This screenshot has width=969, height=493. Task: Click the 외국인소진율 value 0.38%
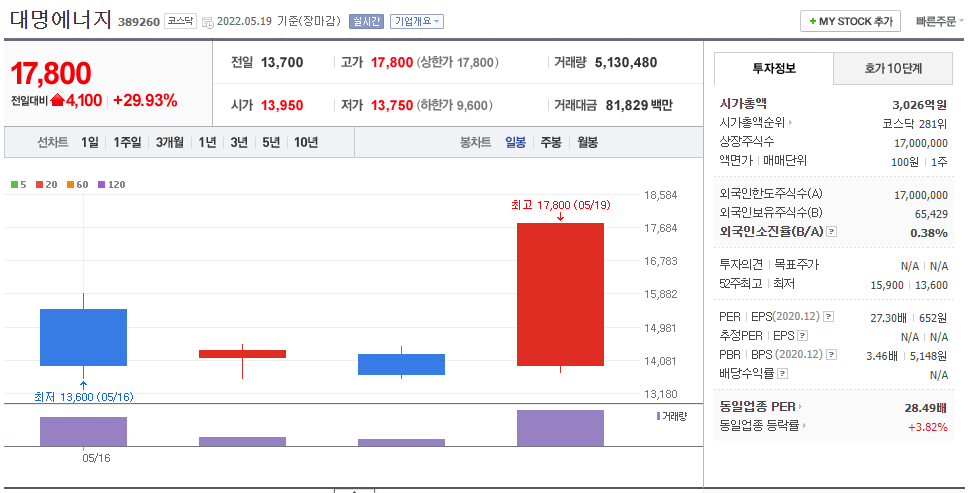(929, 233)
